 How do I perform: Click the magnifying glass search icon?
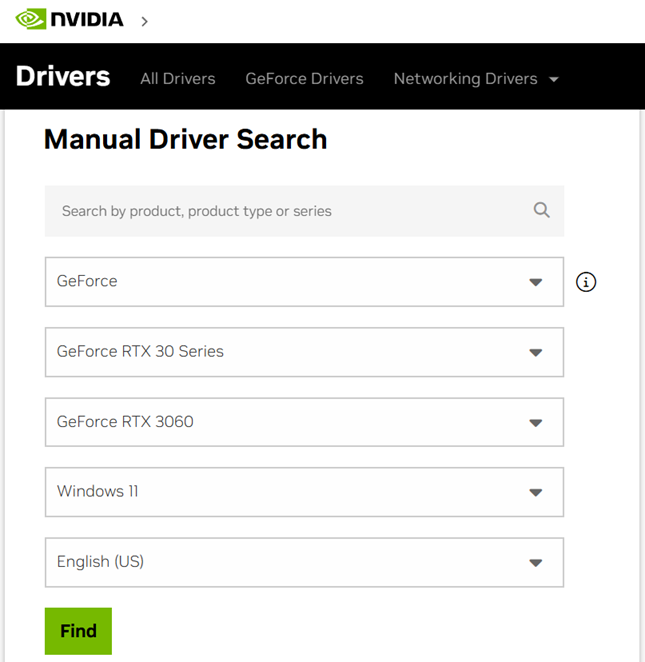tap(541, 210)
